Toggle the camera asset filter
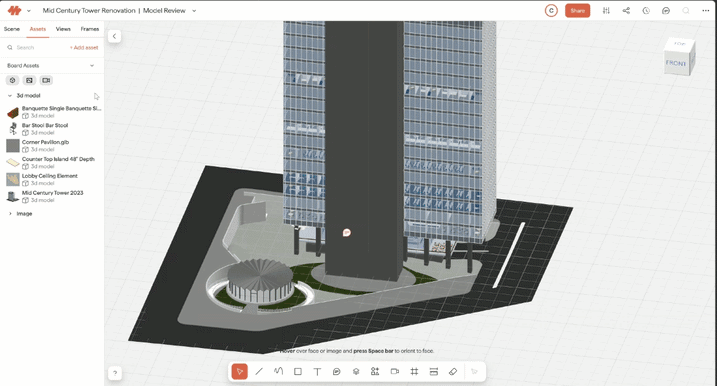This screenshot has height=386, width=717. pyautogui.click(x=46, y=80)
